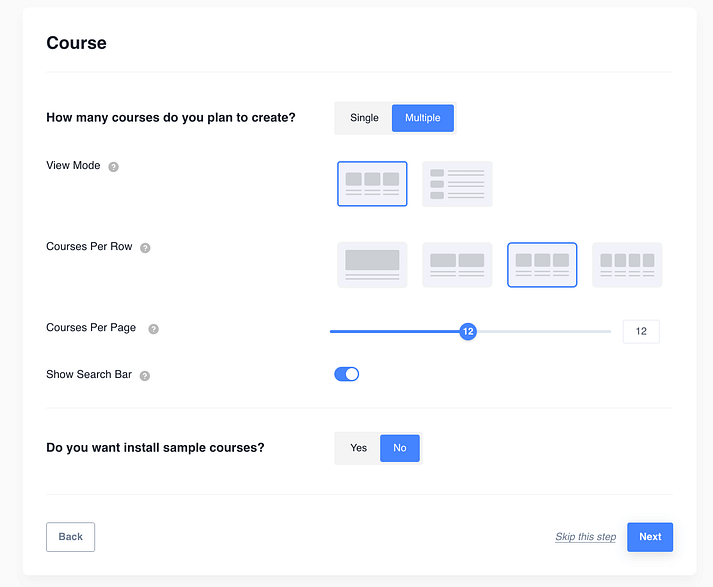
Task: Click help icon next to Courses Per Row
Action: pos(145,248)
